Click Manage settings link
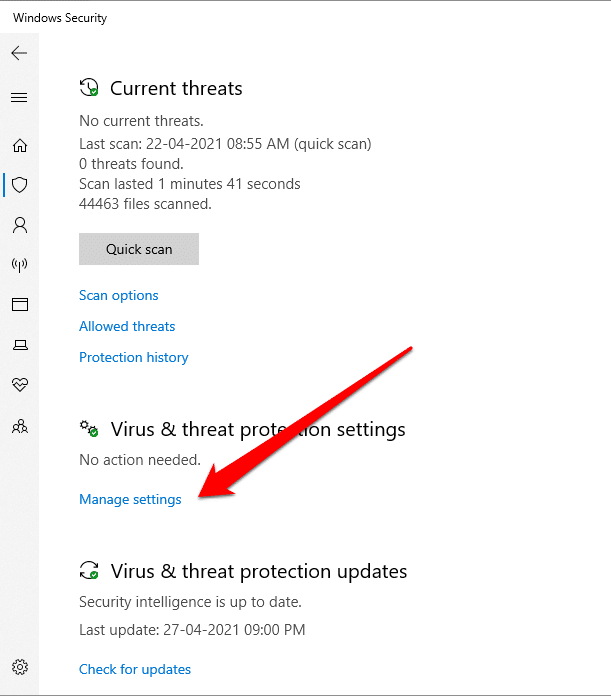Screen dimensions: 611x696 [130, 500]
